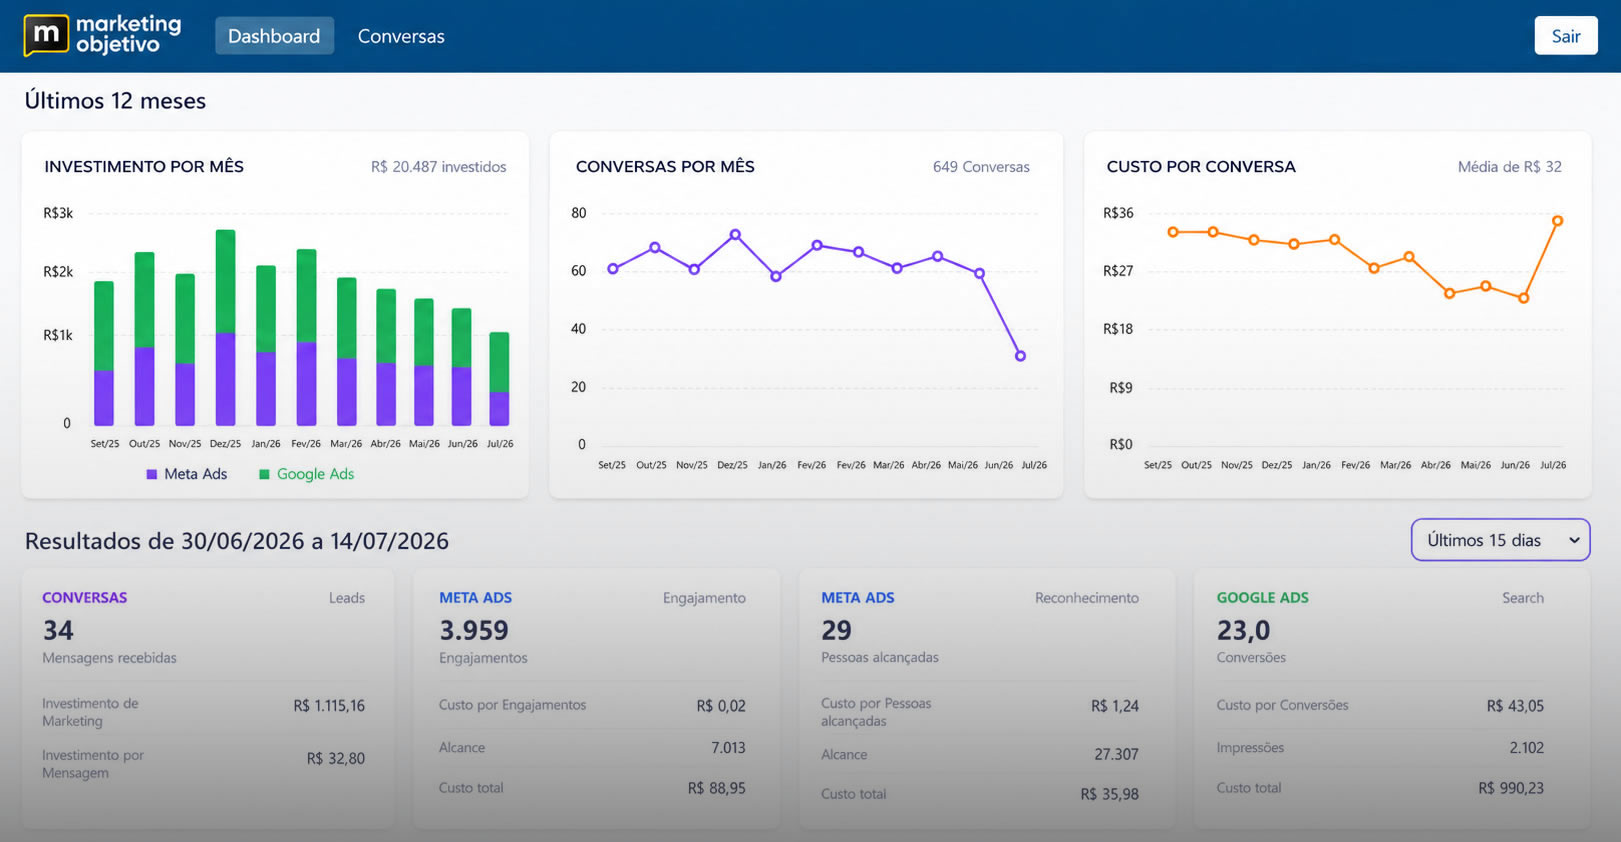The image size is (1621, 842).
Task: Click 'Mensagens recebidas' label
Action: click(109, 658)
